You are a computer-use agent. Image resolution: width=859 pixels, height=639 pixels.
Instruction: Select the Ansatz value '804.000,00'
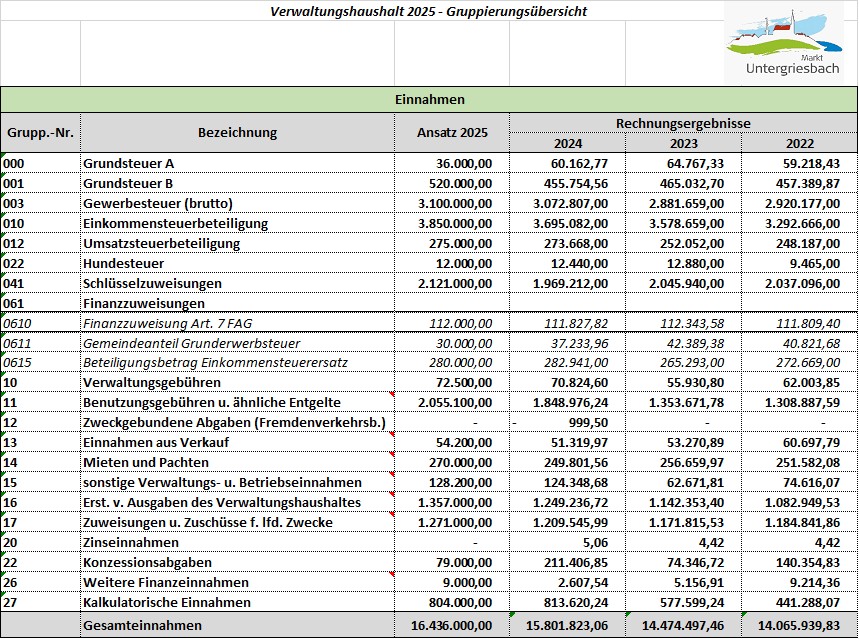click(460, 602)
